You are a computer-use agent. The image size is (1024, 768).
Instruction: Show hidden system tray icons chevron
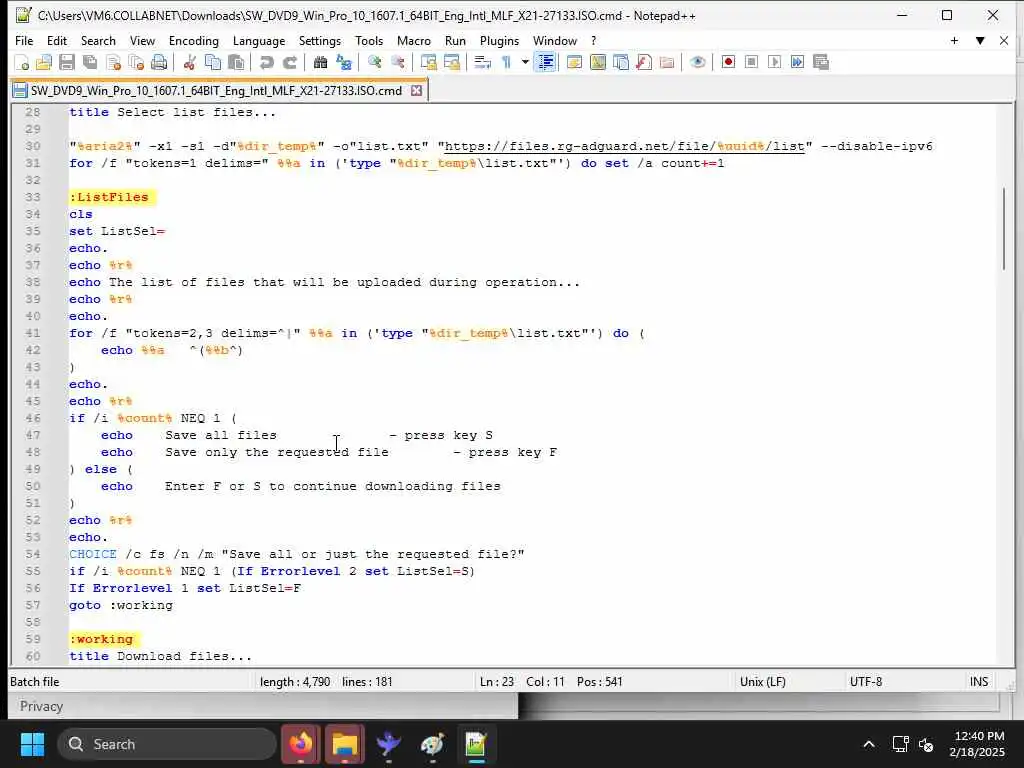click(869, 744)
